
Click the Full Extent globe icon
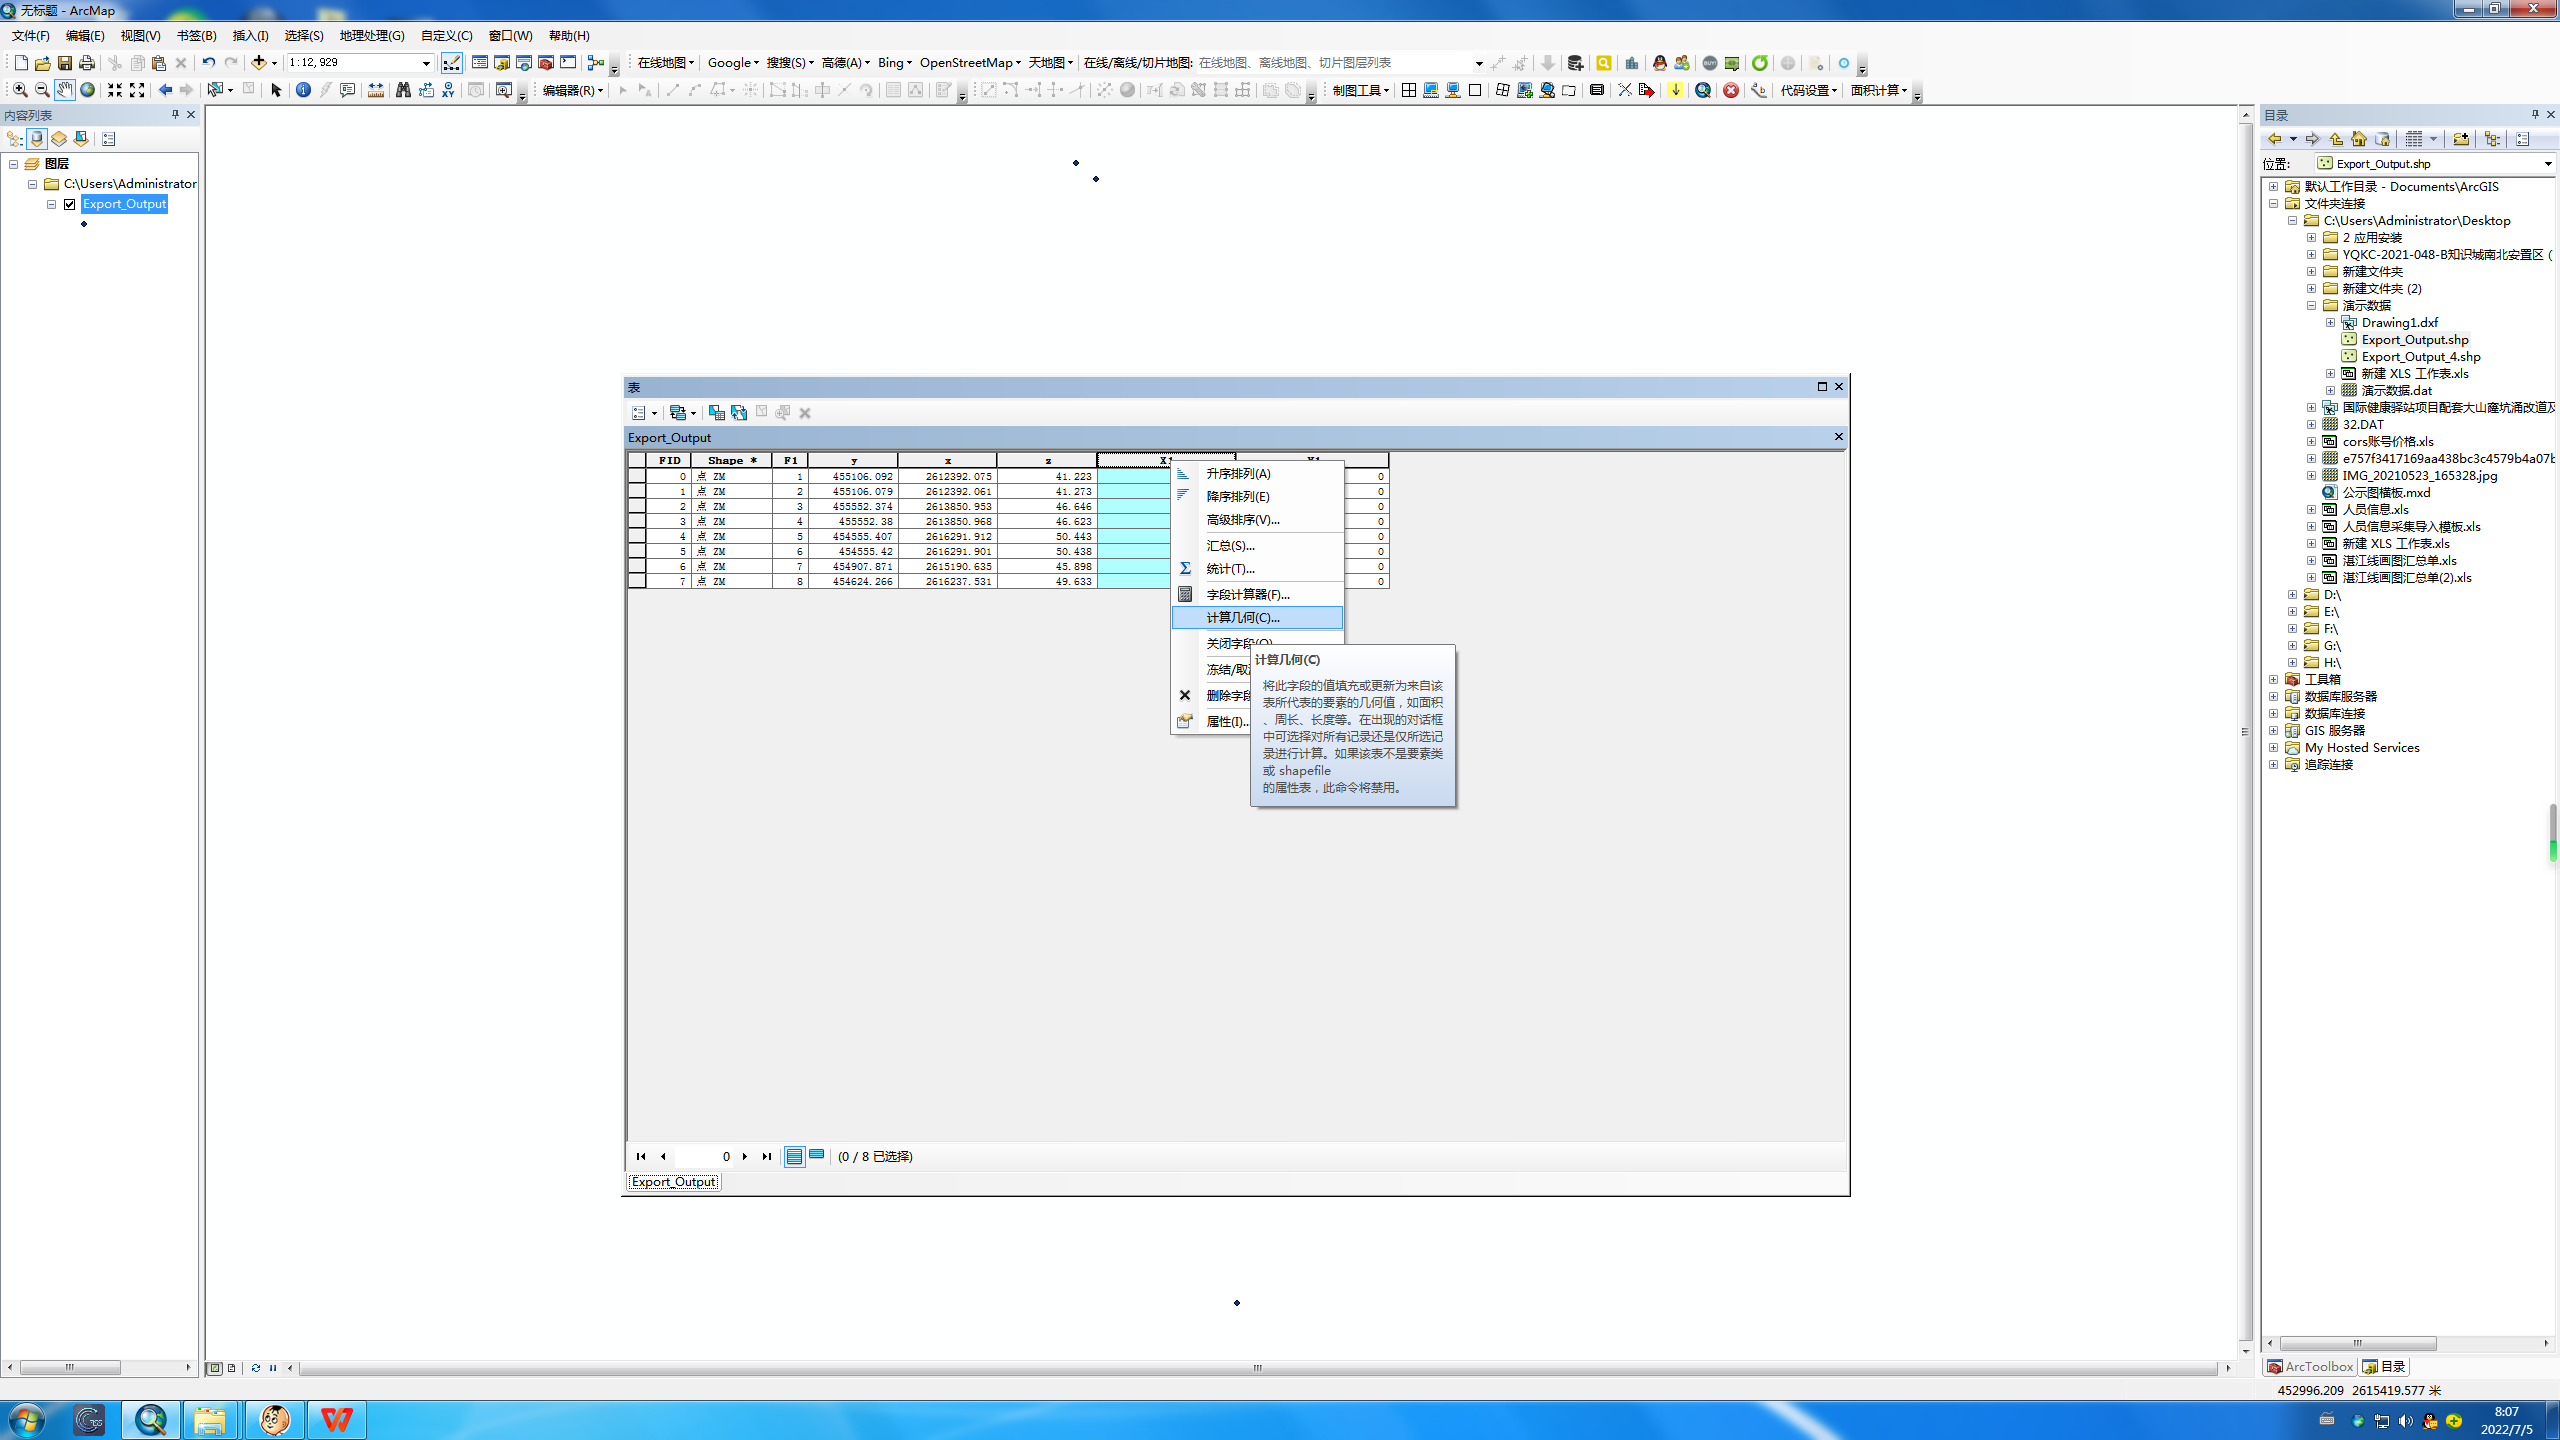click(x=87, y=90)
